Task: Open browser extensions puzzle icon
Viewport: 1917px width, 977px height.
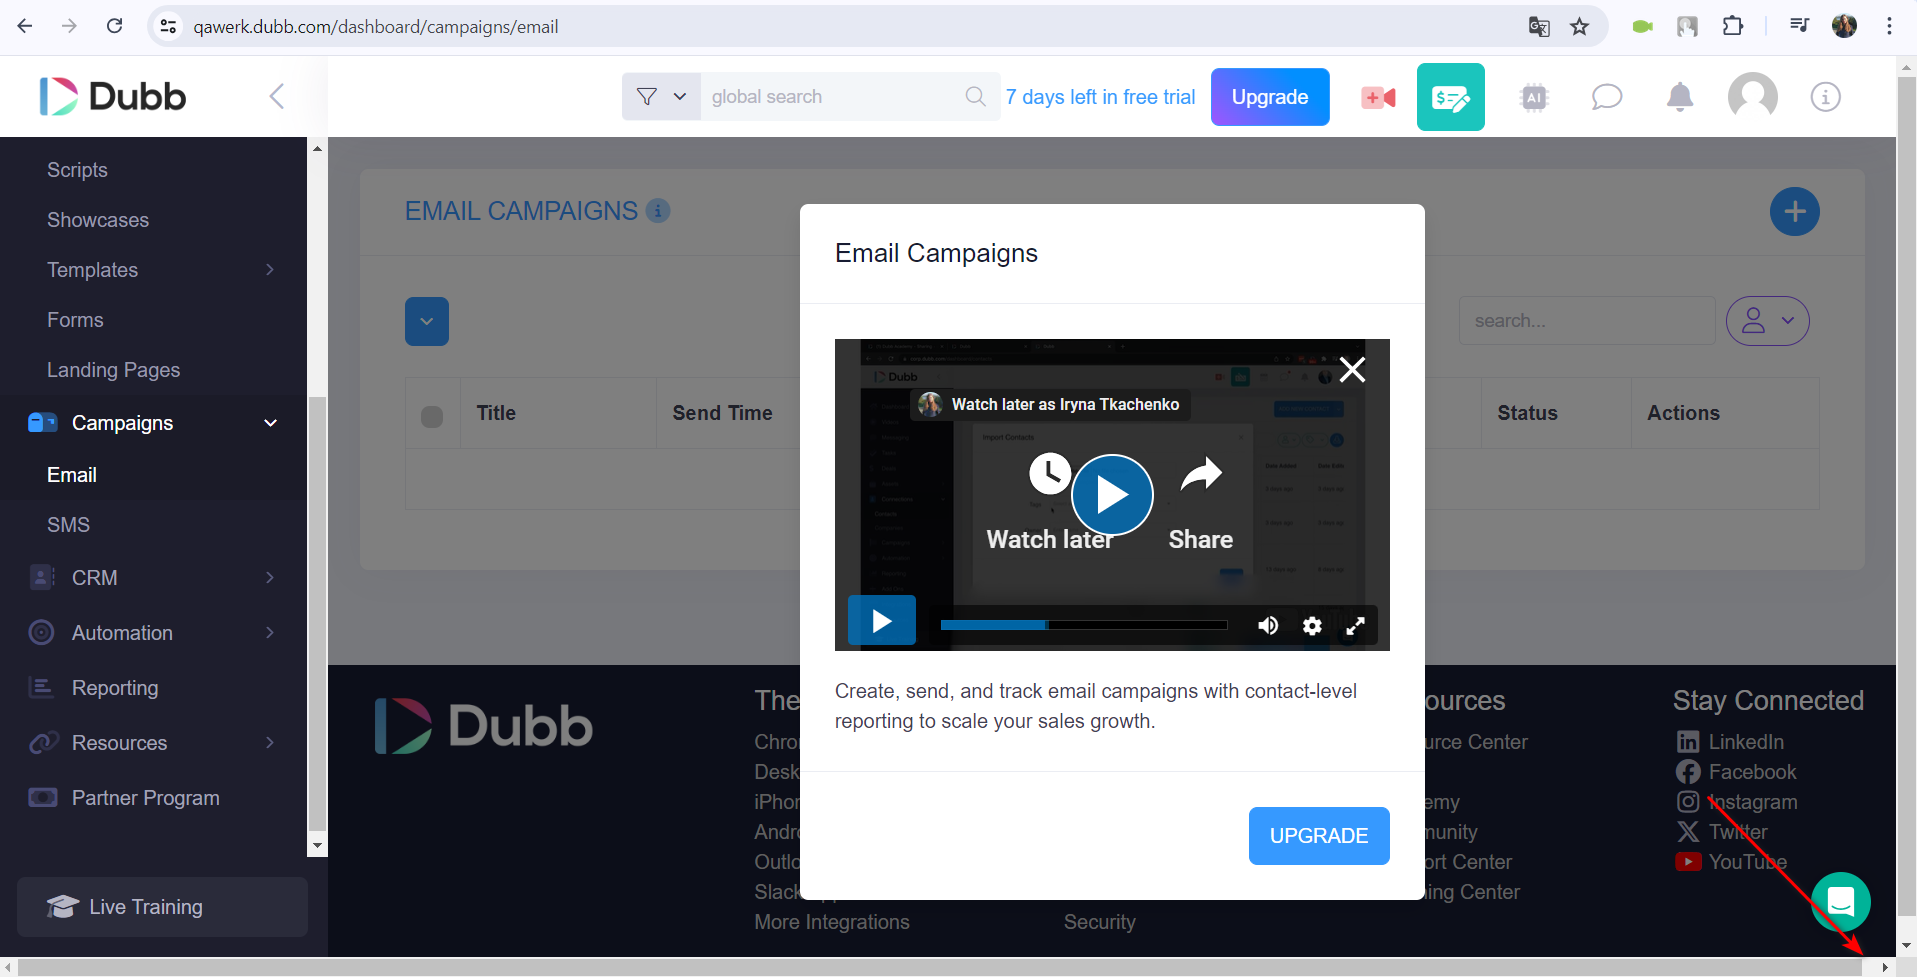Action: tap(1733, 27)
